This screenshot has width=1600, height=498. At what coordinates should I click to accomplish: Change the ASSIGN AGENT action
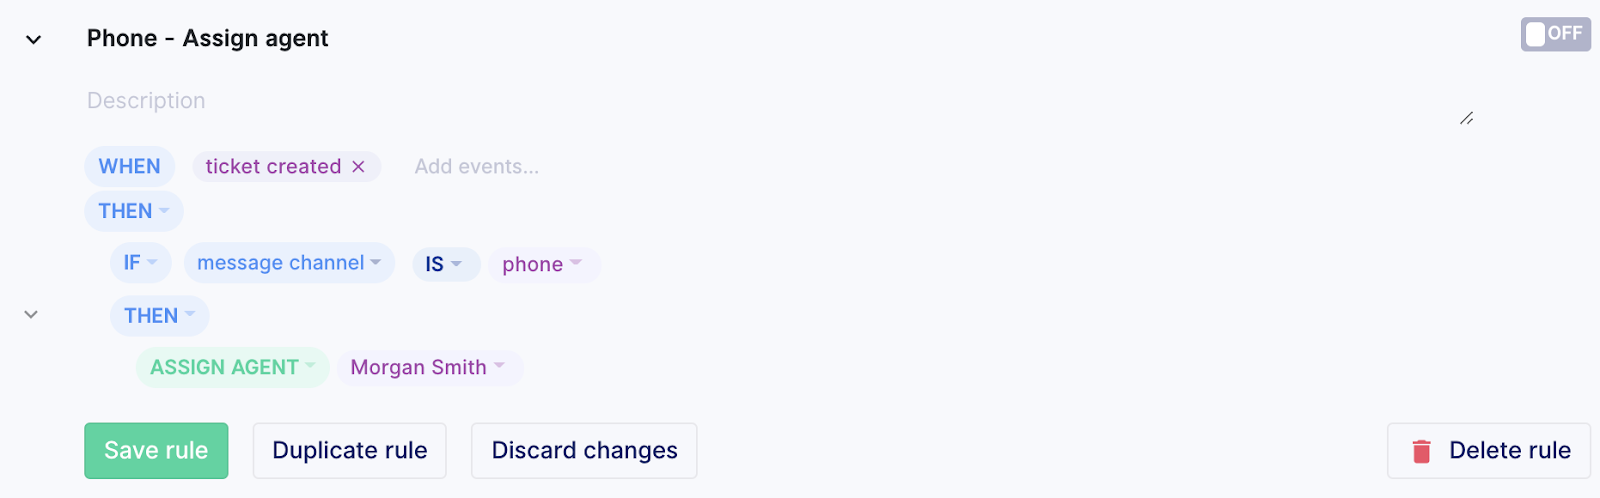tap(232, 367)
